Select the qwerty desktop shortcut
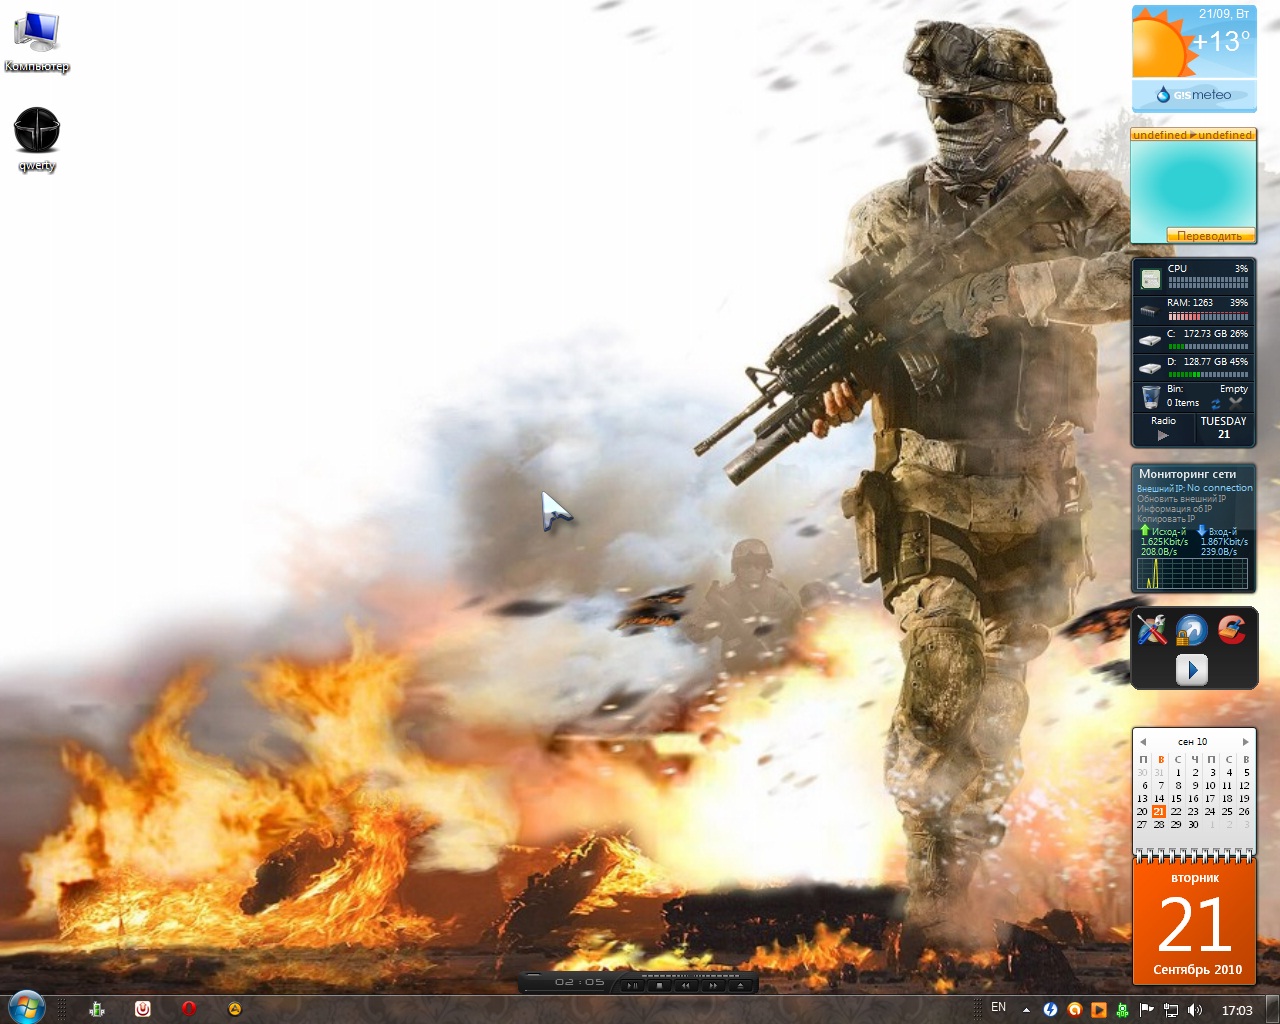The width and height of the screenshot is (1280, 1024). (x=37, y=139)
